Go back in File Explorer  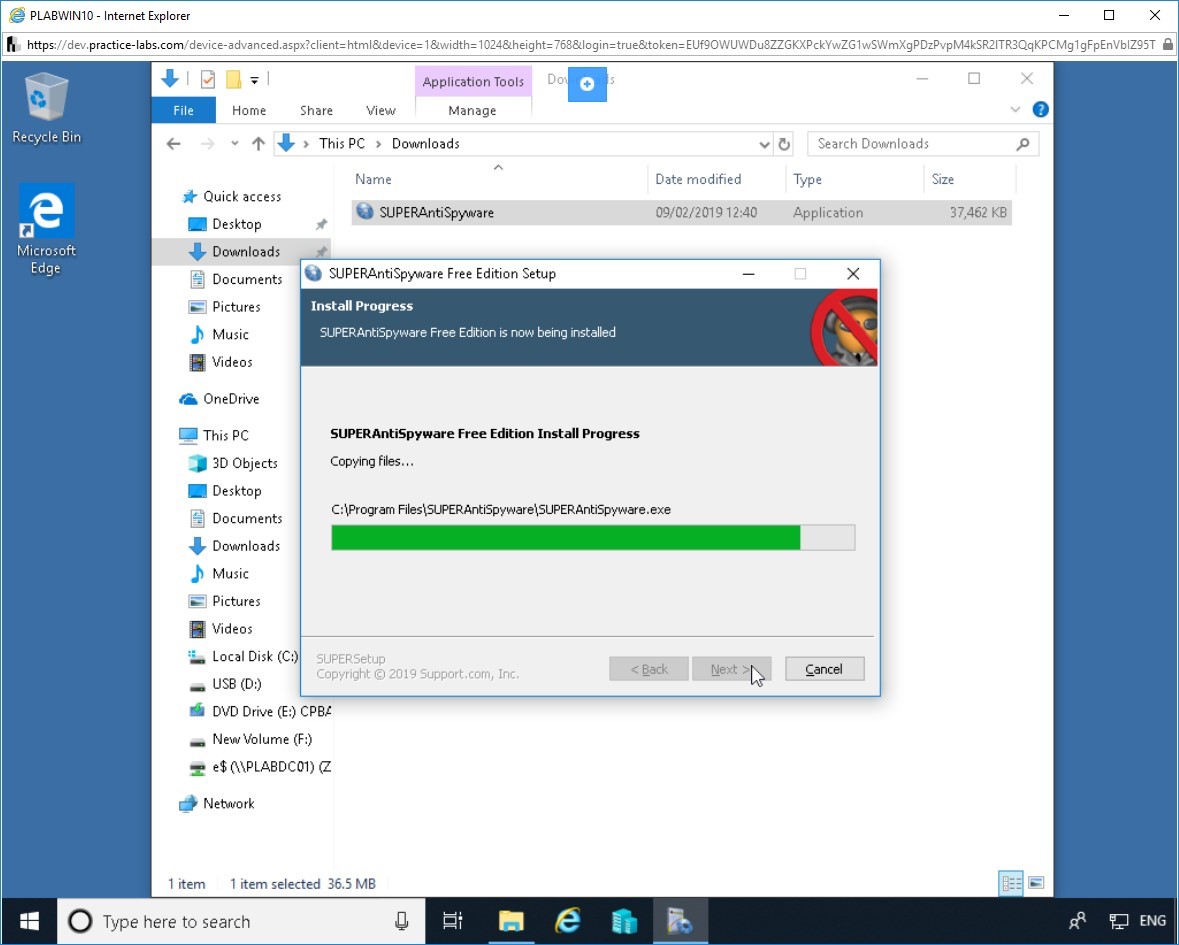coord(174,144)
